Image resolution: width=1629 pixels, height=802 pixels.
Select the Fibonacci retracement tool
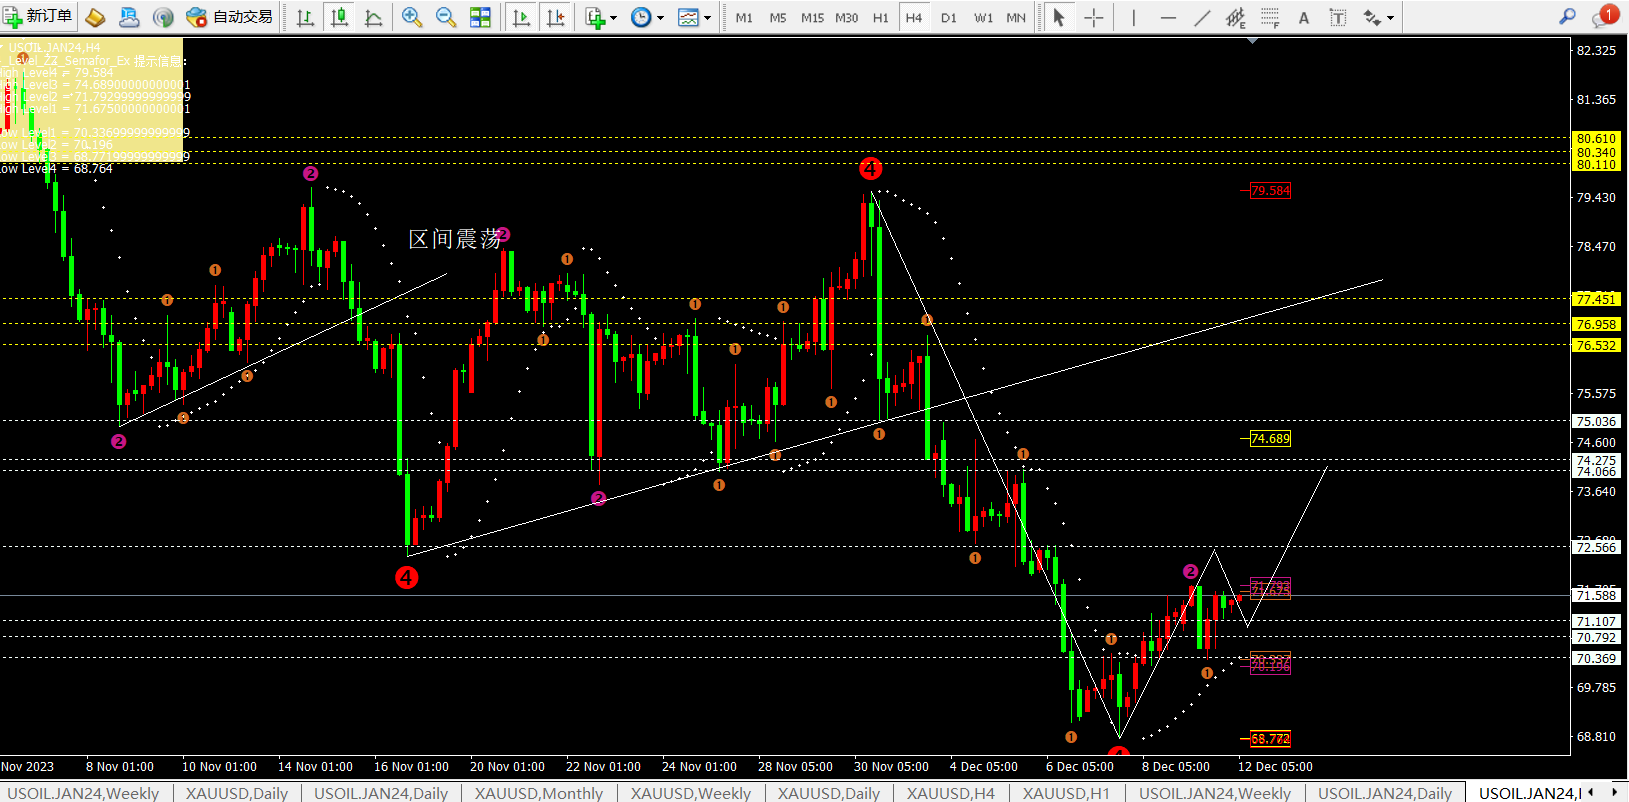point(1270,17)
